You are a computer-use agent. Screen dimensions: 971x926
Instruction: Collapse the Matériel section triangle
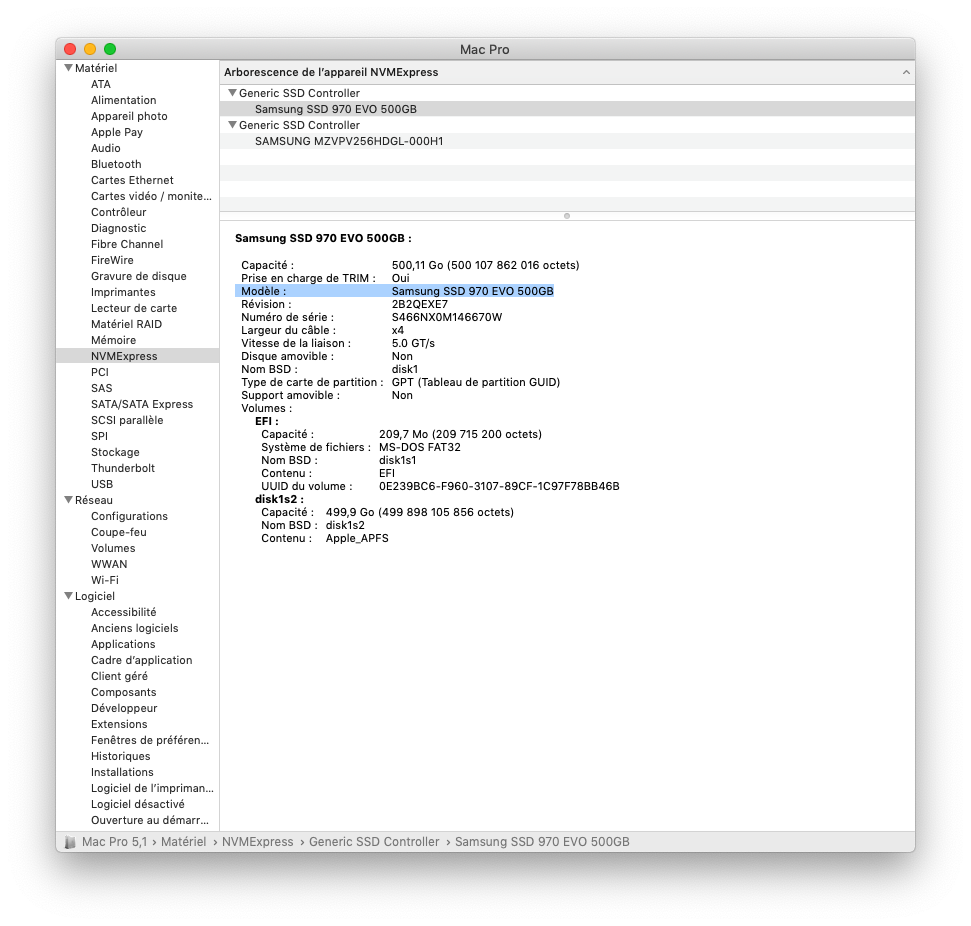pos(68,68)
